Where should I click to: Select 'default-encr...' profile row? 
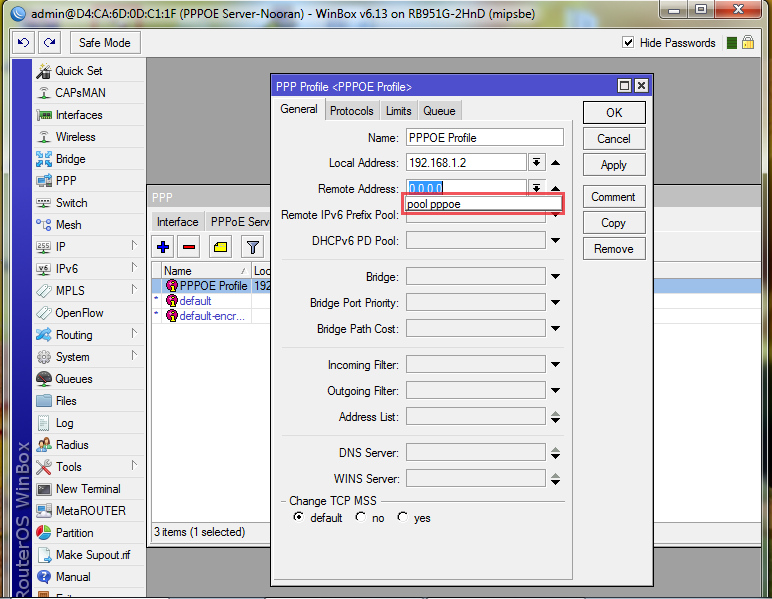tap(211, 316)
